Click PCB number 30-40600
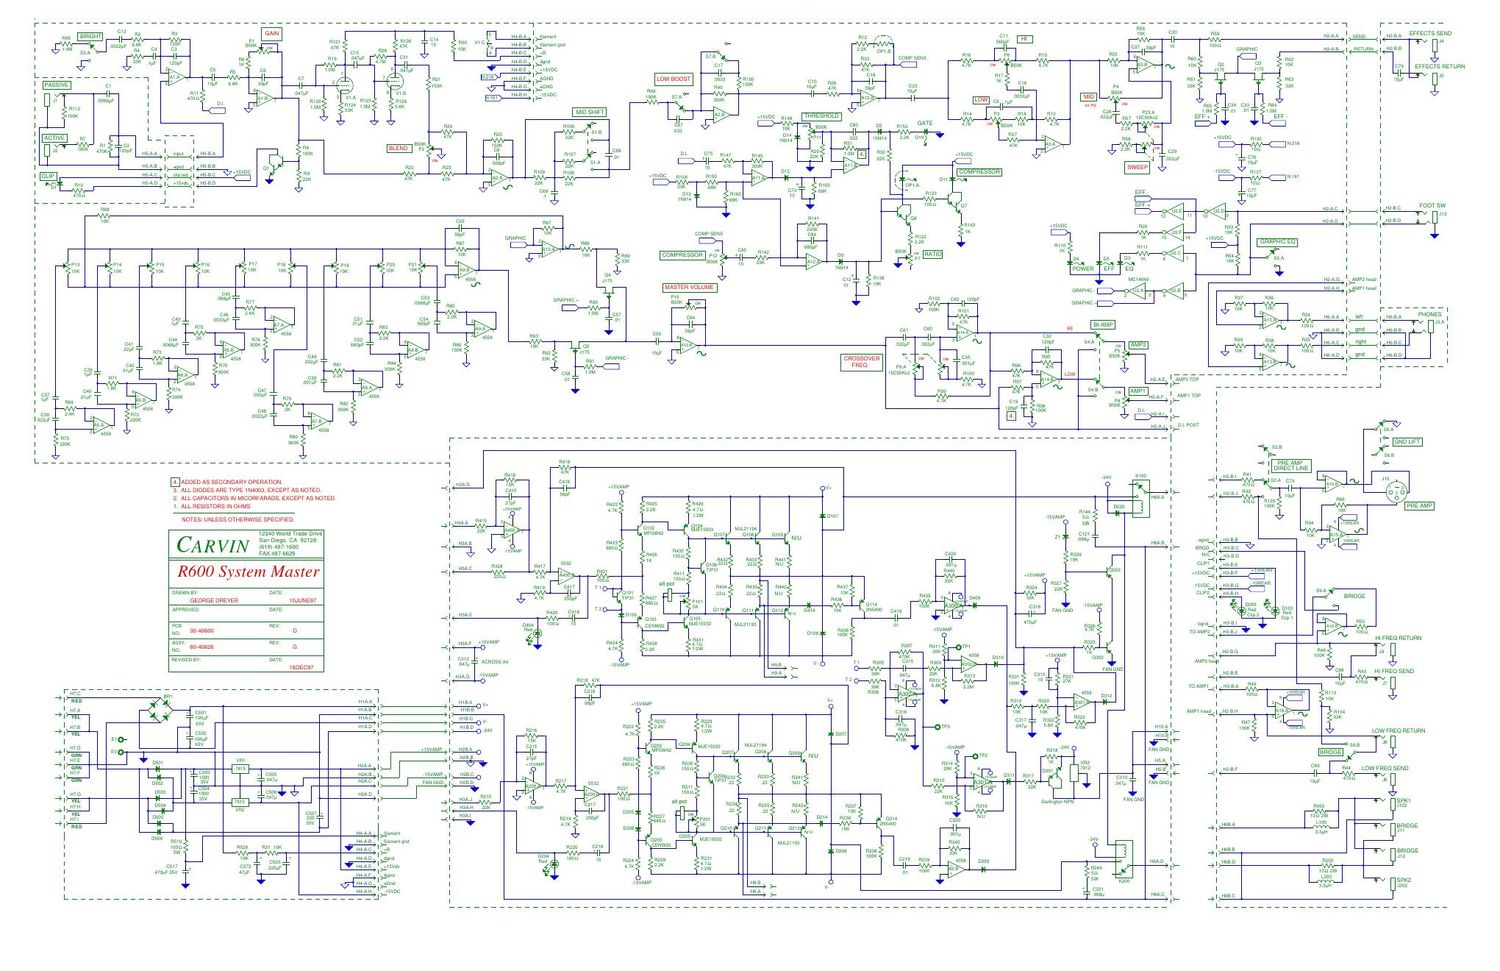Screen dimensions: 1500x971 coord(202,631)
